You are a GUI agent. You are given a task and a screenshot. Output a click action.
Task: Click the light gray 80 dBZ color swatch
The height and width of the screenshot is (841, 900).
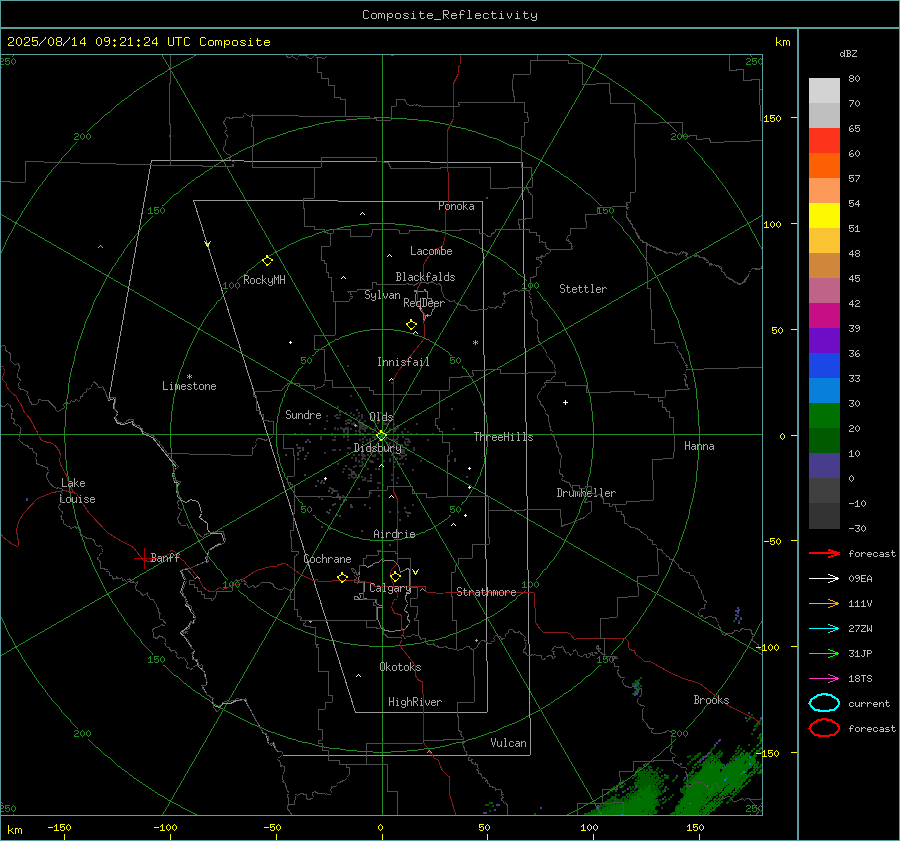[824, 91]
